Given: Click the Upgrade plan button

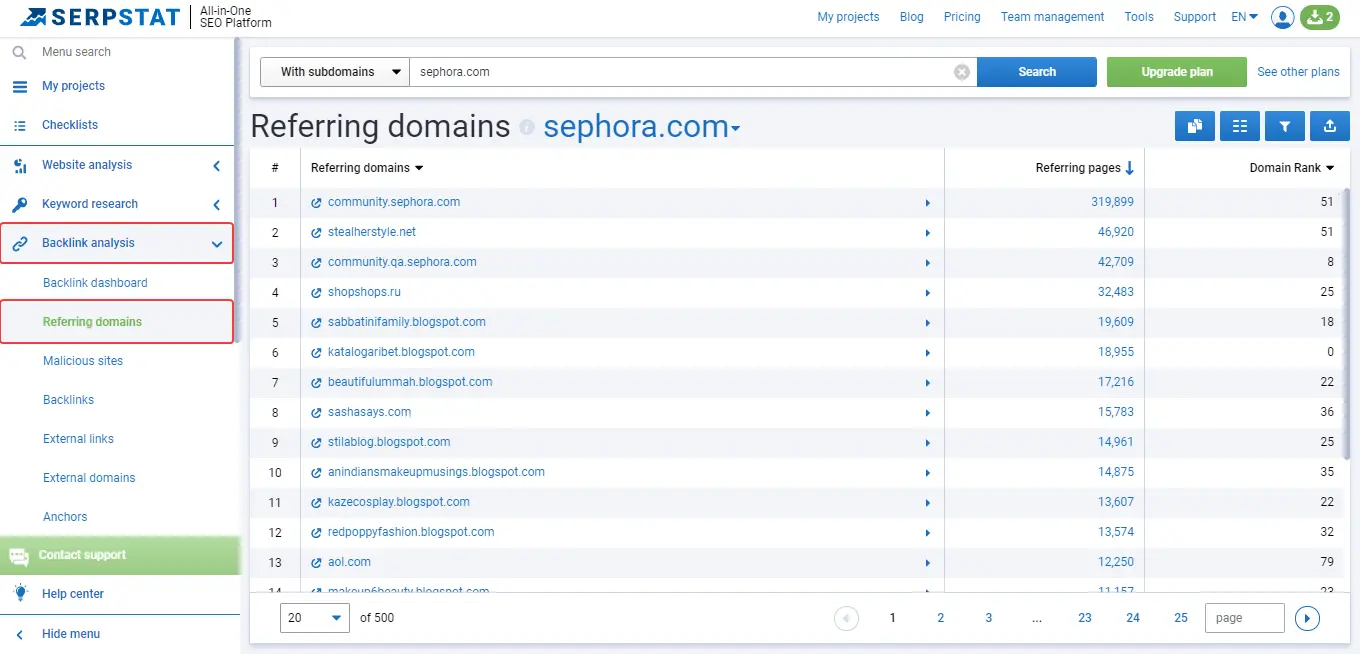Looking at the screenshot, I should 1176,71.
